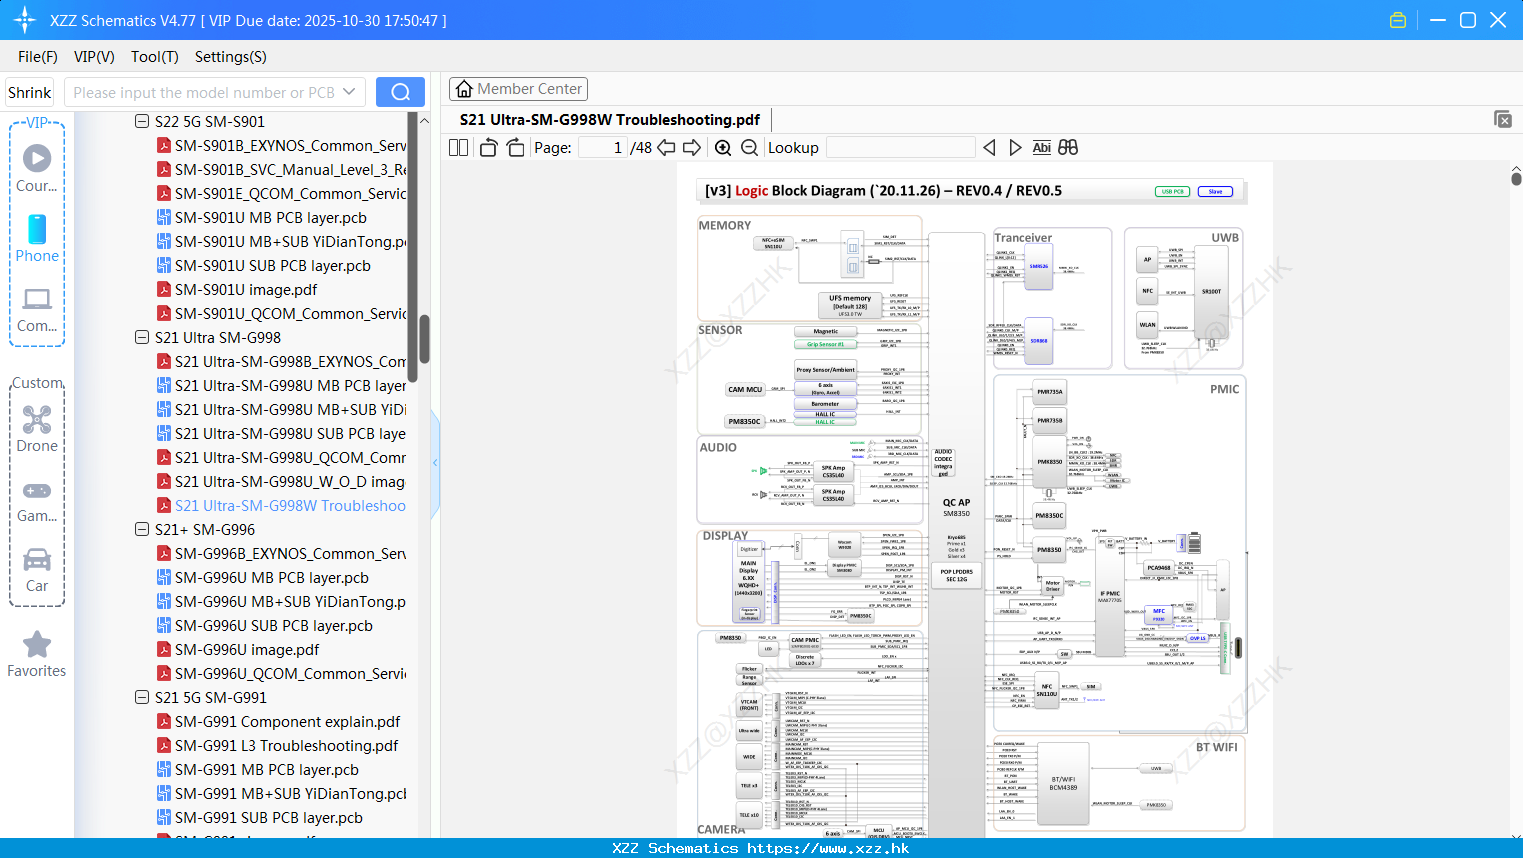Find next lookup result triangle
The height and width of the screenshot is (858, 1523).
coord(1015,147)
